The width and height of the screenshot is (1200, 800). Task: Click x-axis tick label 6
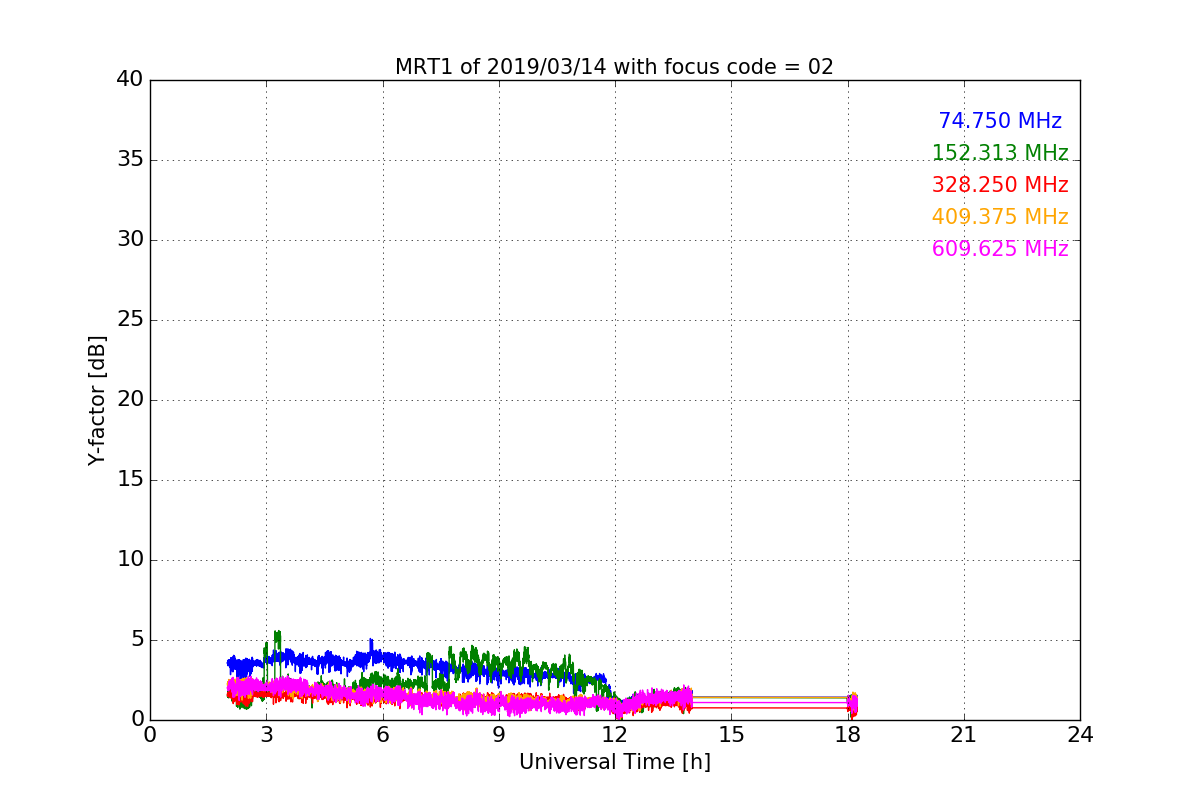[382, 735]
